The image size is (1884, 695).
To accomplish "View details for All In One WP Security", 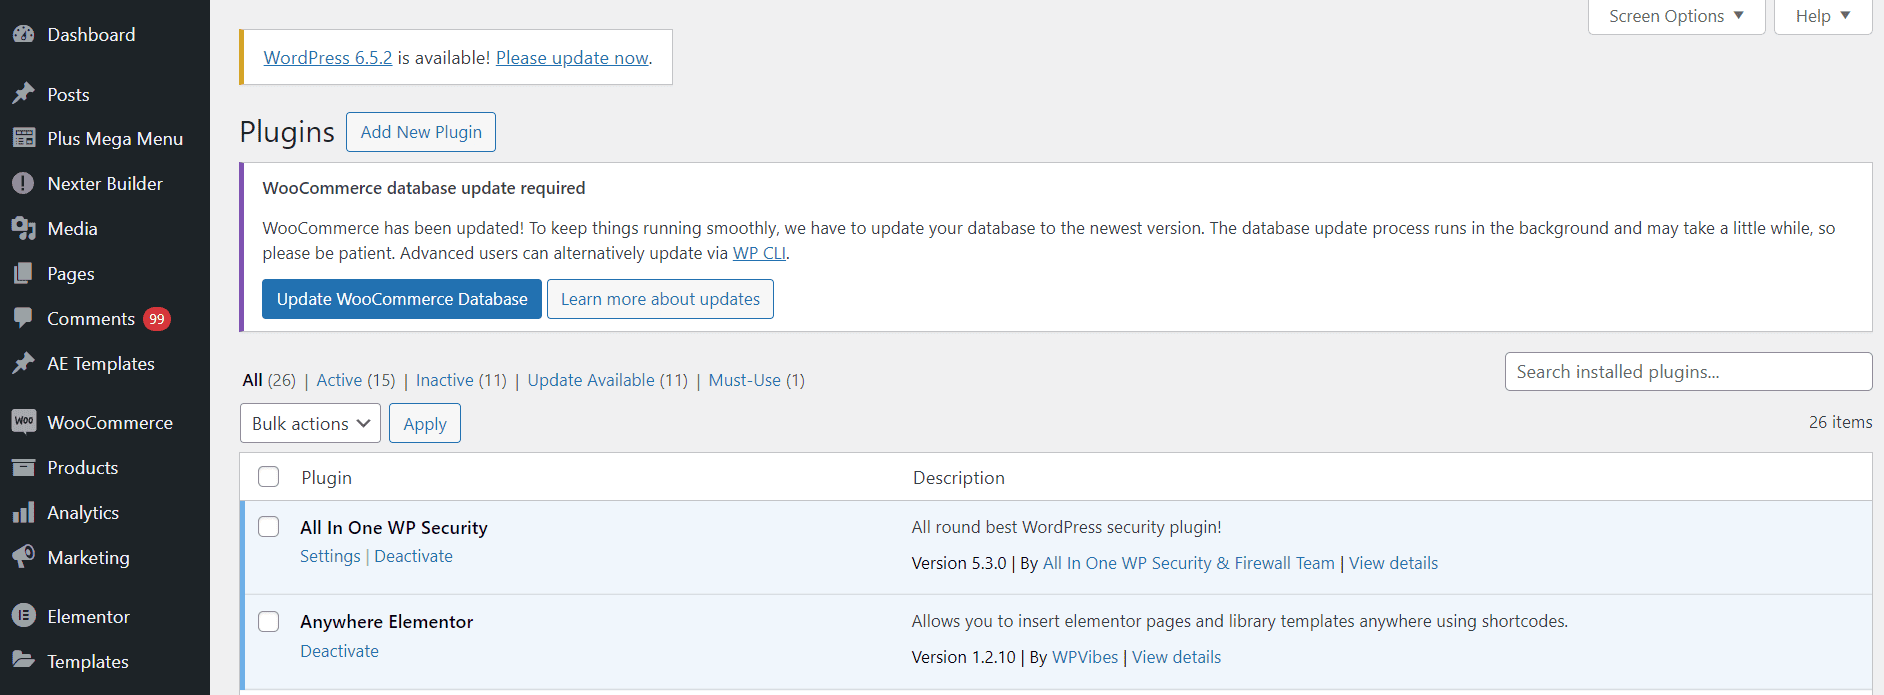I will tap(1393, 563).
